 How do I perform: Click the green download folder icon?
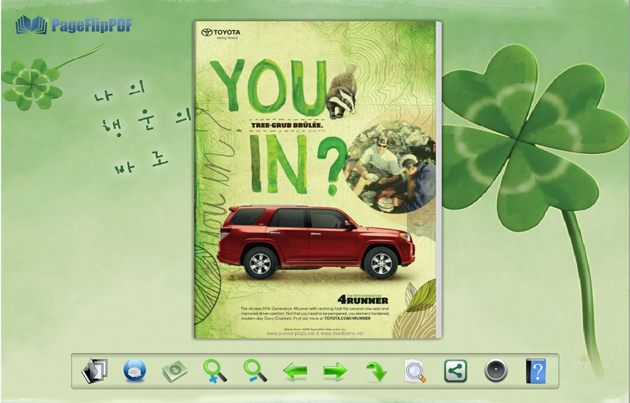click(x=175, y=371)
